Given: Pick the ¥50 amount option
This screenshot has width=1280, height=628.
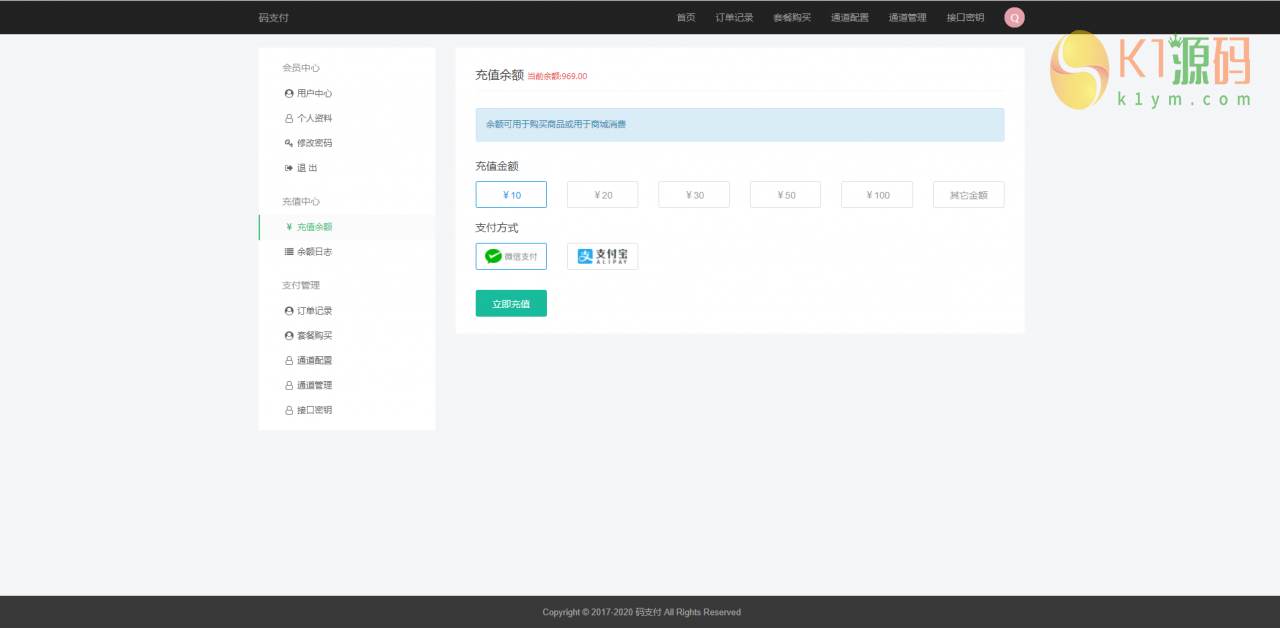Looking at the screenshot, I should pos(785,194).
